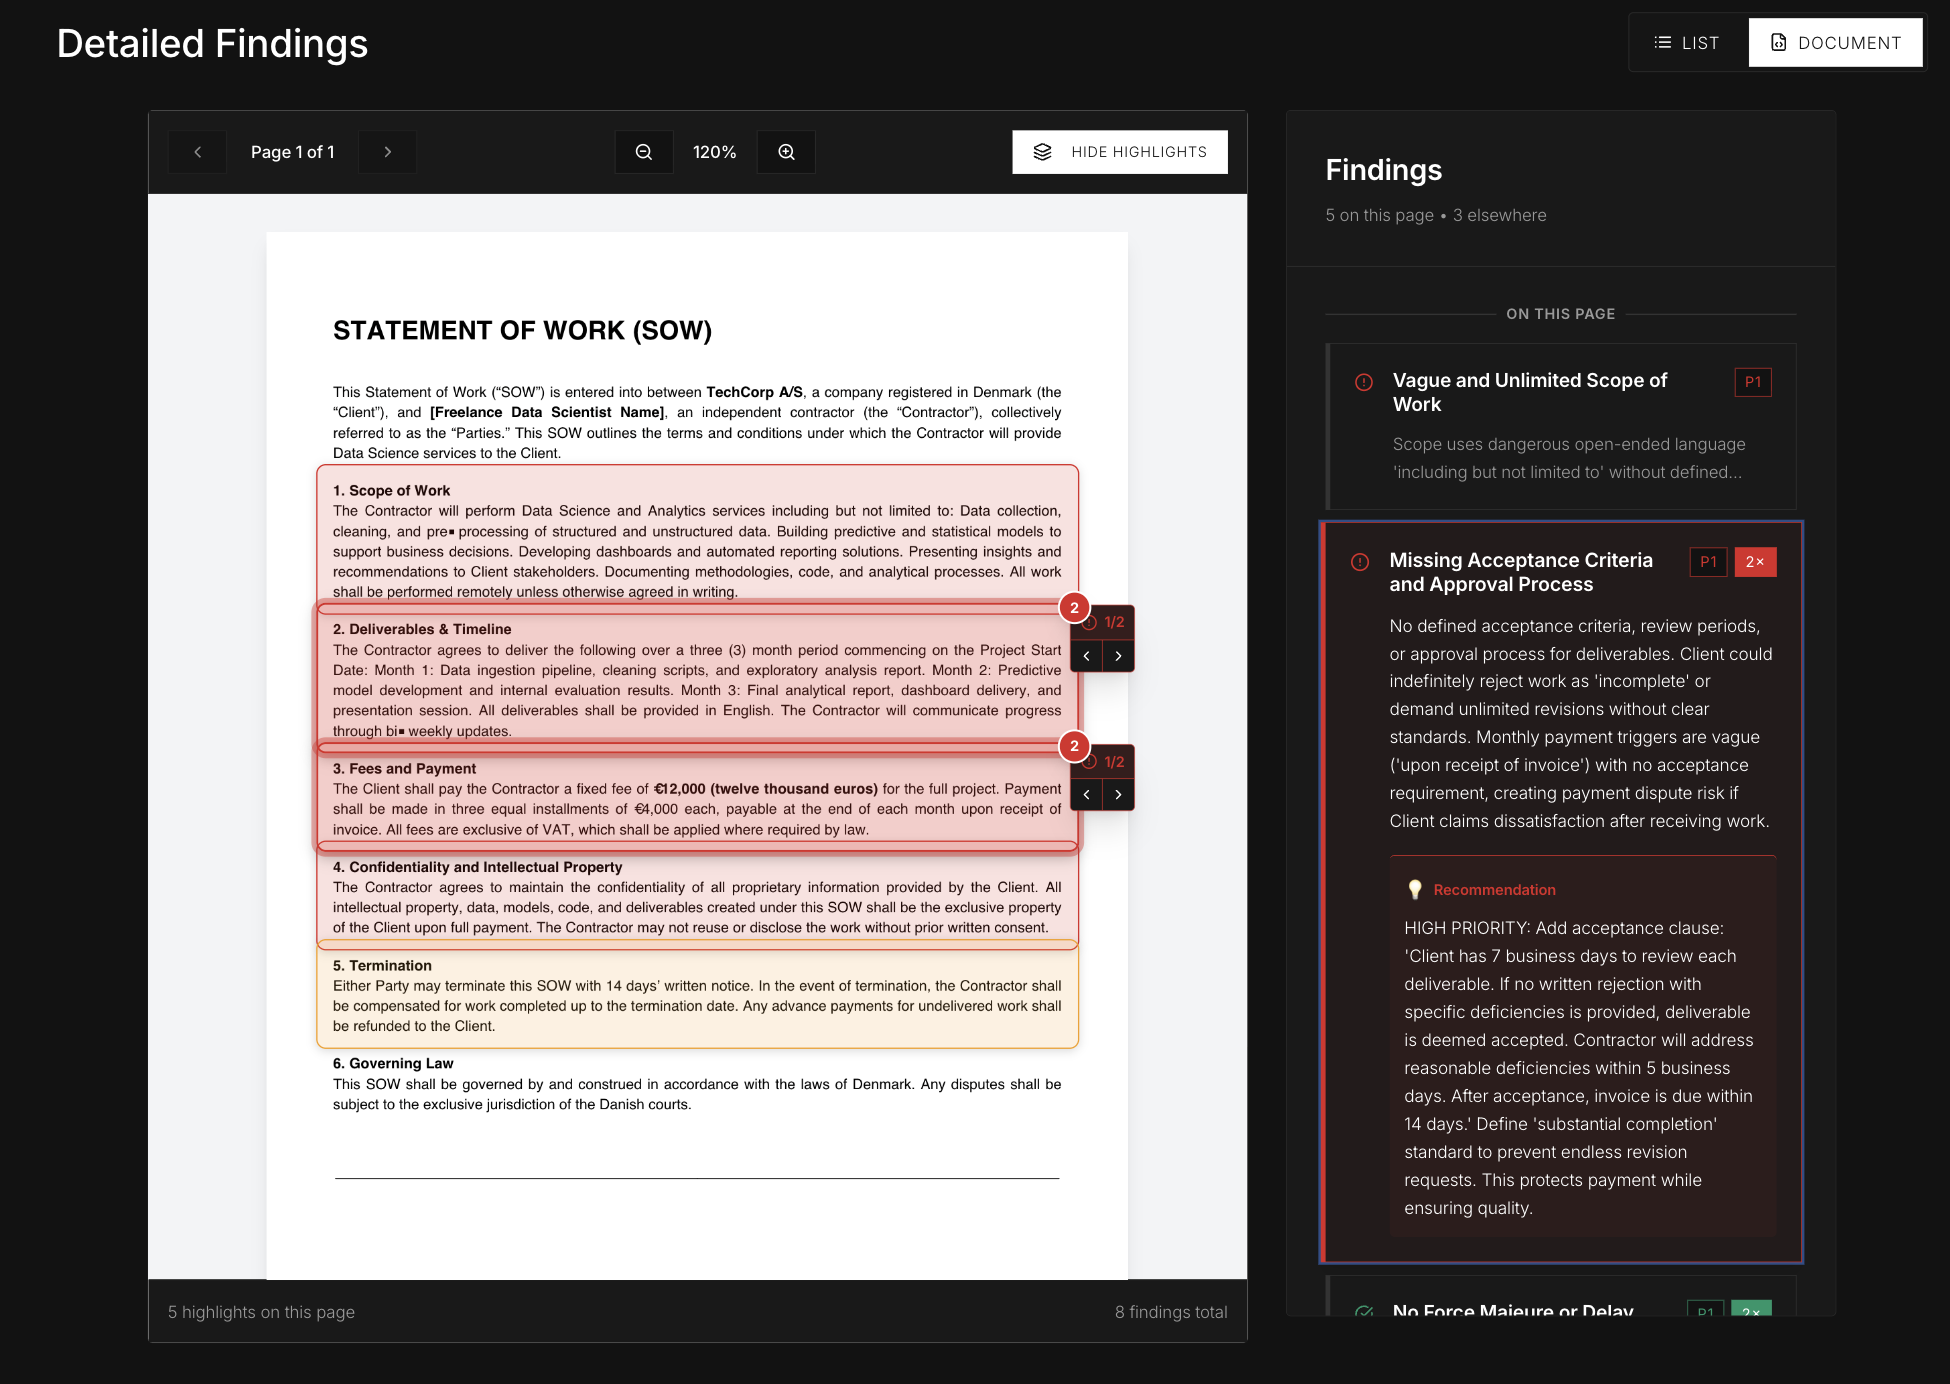Viewport: 1950px width, 1384px height.
Task: Toggle Hide Highlights button
Action: (1119, 152)
